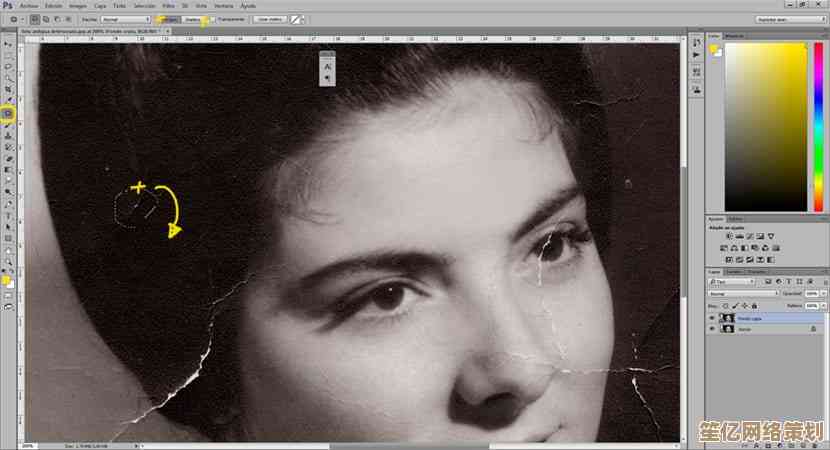Image resolution: width=830 pixels, height=450 pixels.
Task: Click the Usar motivo button
Action: coord(268,19)
